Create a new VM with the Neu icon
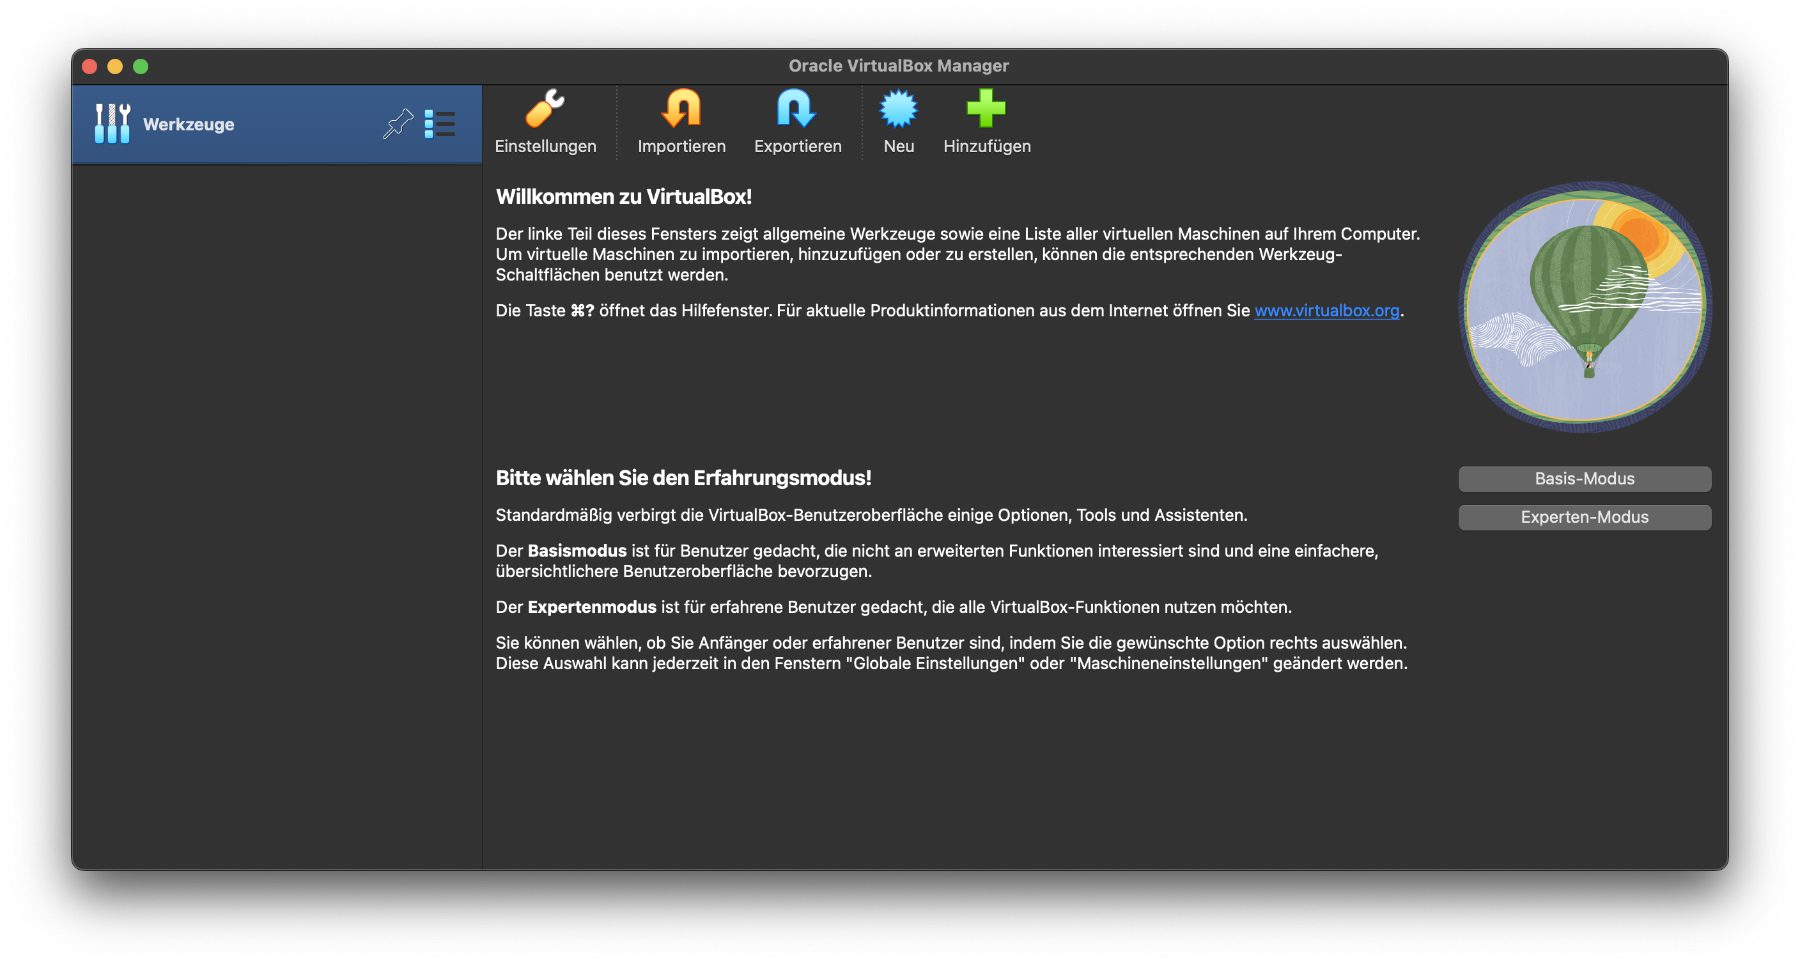This screenshot has height=965, width=1800. [898, 109]
